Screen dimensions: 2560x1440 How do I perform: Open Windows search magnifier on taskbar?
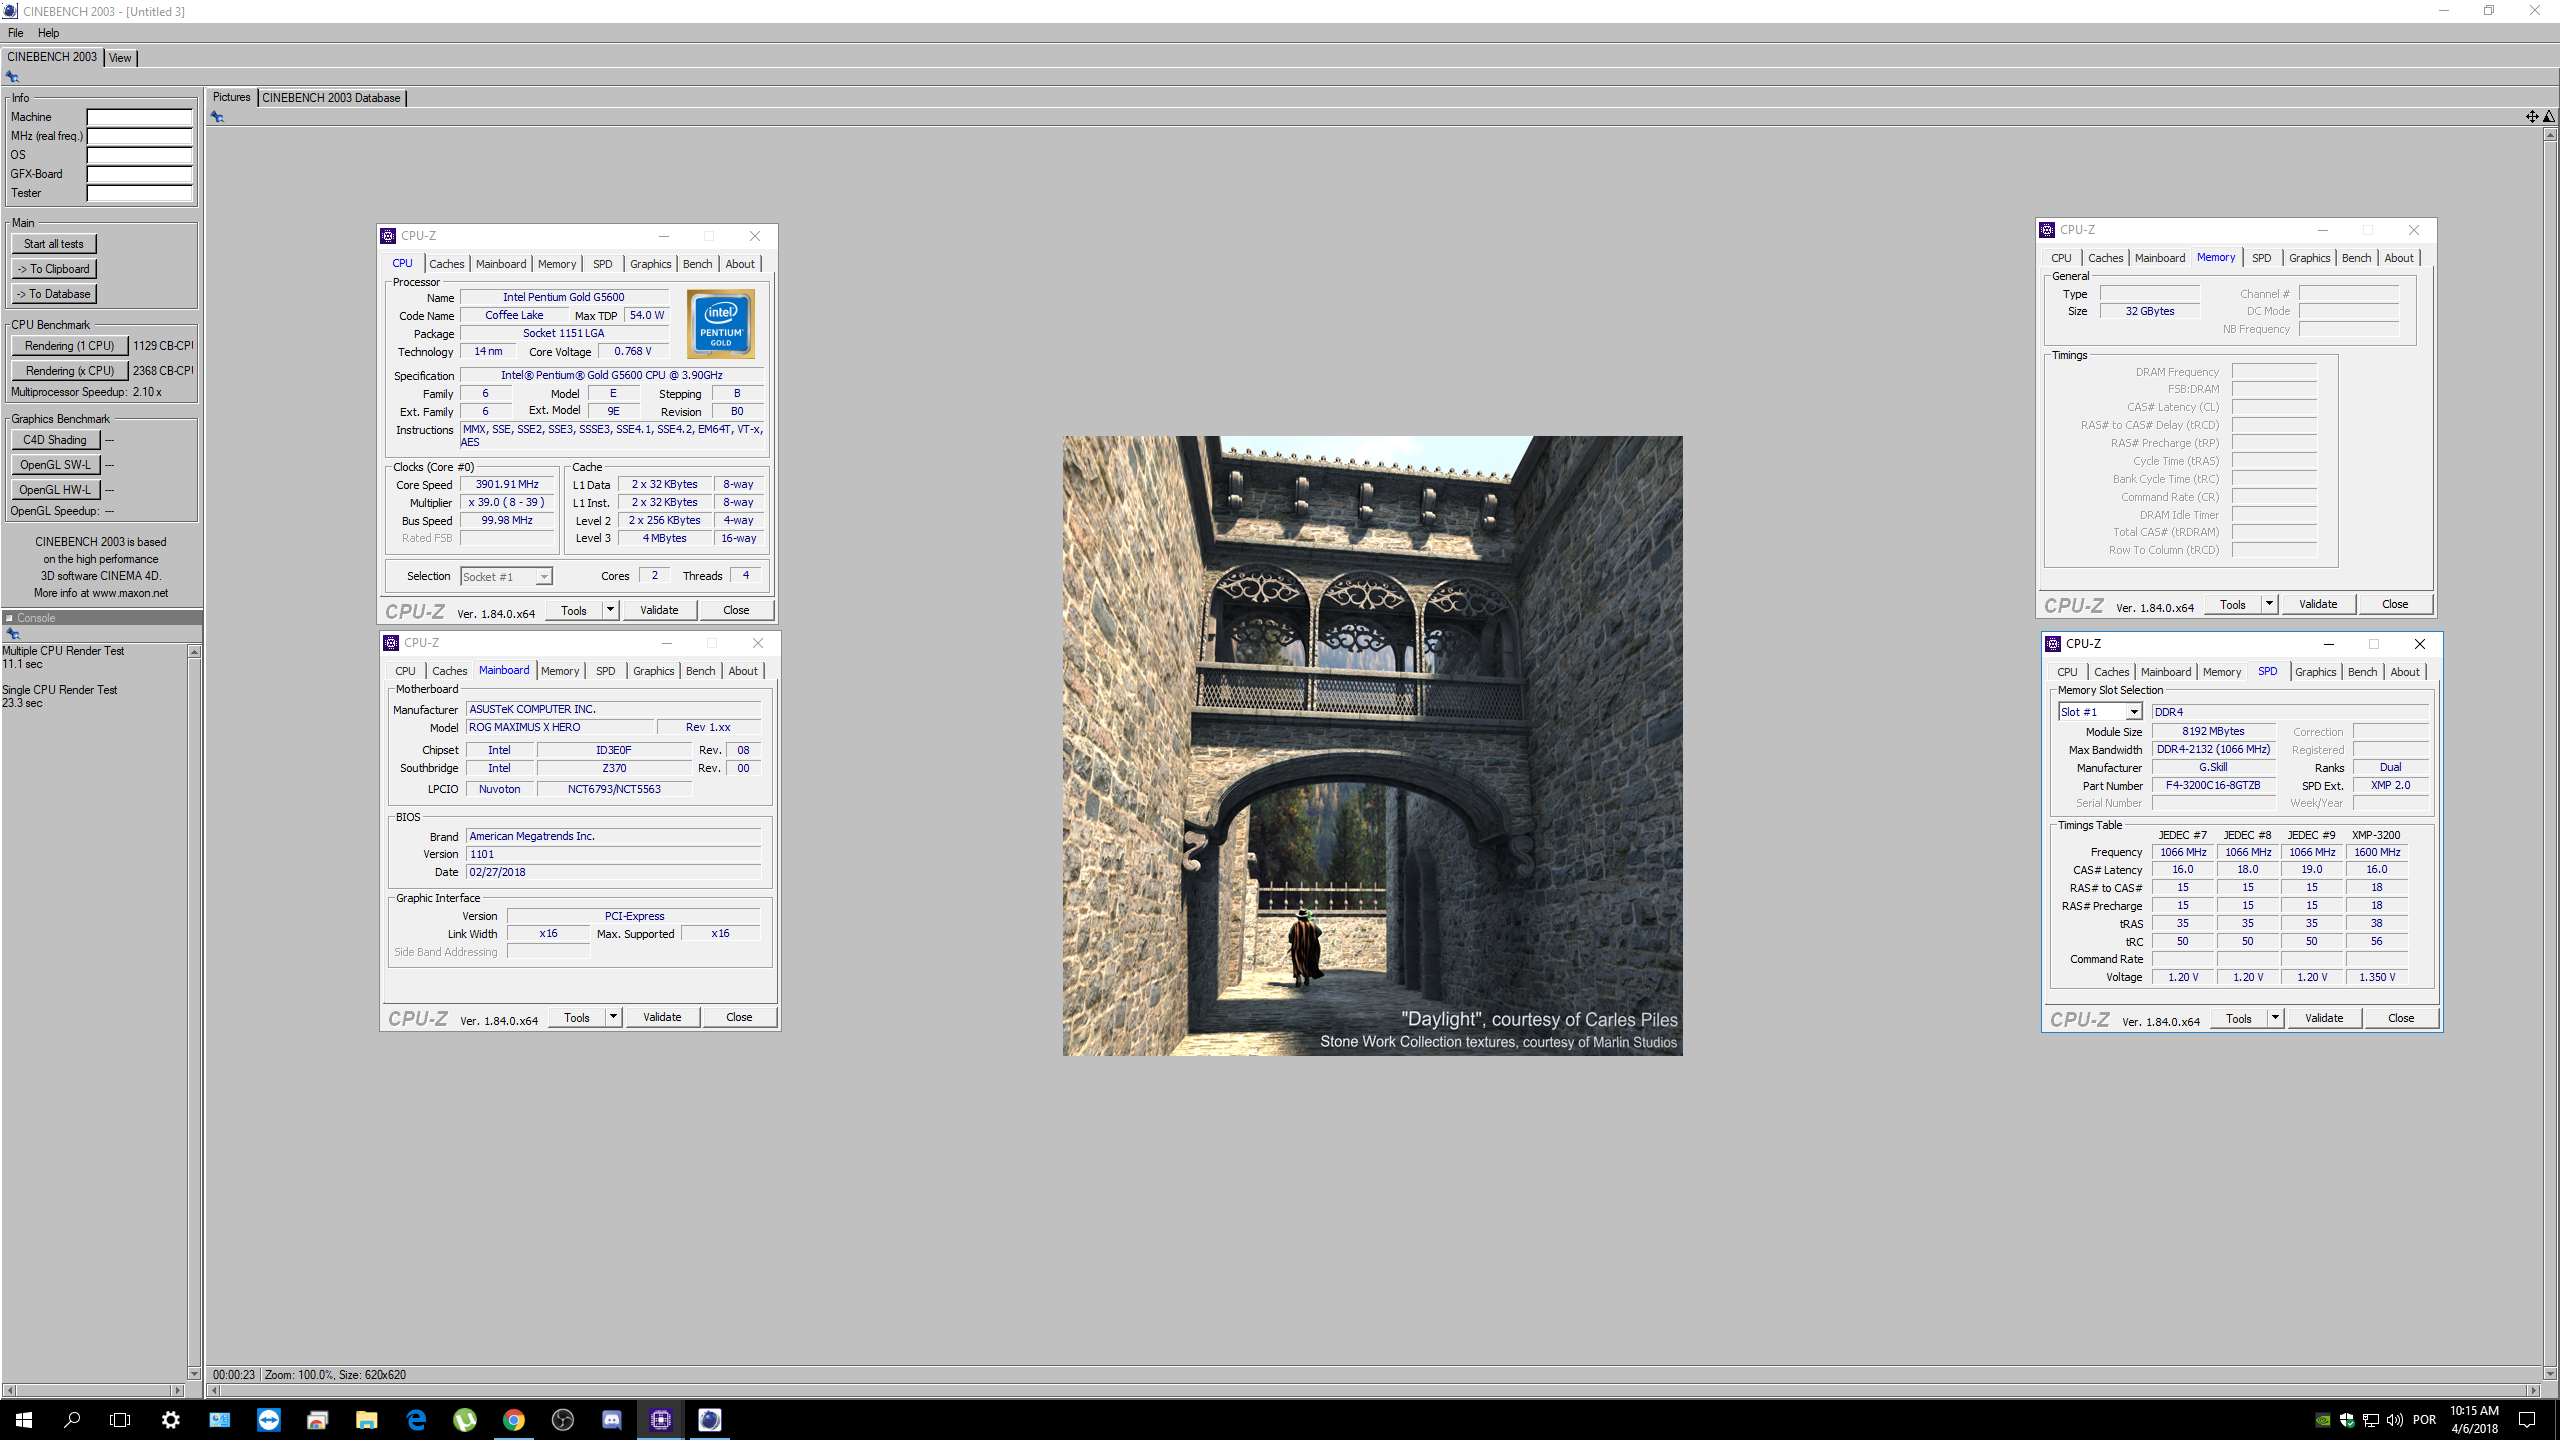pos(72,1419)
